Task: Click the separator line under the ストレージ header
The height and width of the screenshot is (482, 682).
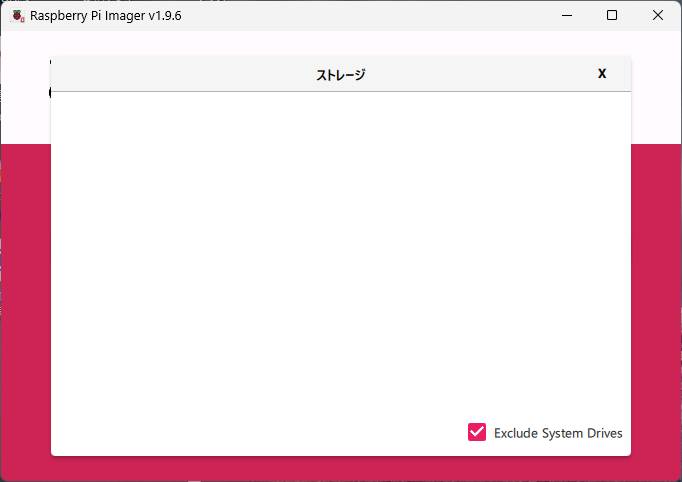Action: [340, 91]
